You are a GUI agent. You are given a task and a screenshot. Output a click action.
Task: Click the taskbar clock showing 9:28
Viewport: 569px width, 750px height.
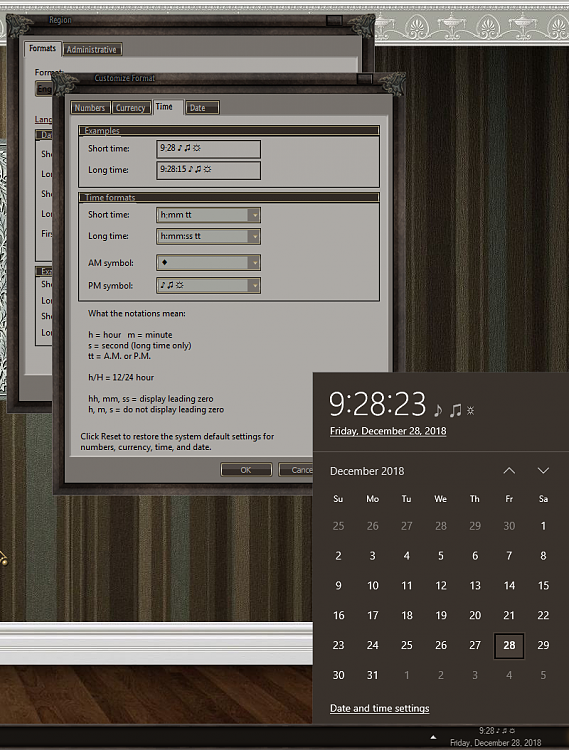click(496, 737)
